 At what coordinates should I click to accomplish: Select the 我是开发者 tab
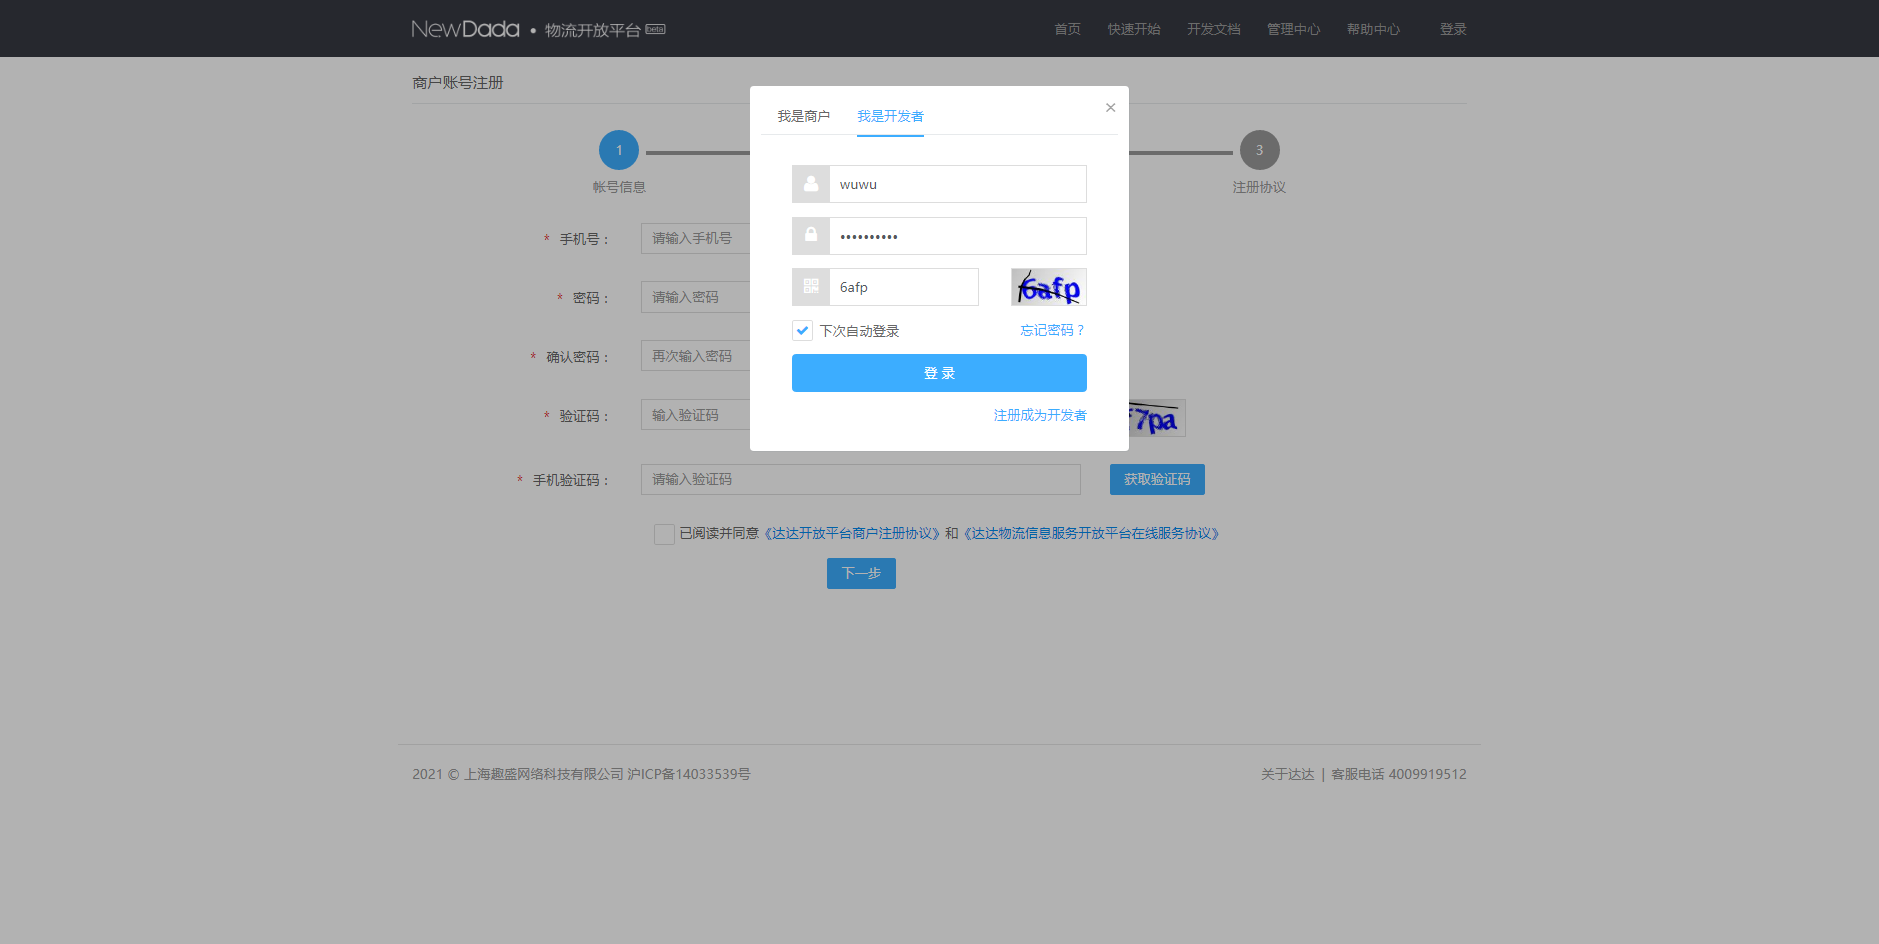tap(890, 116)
